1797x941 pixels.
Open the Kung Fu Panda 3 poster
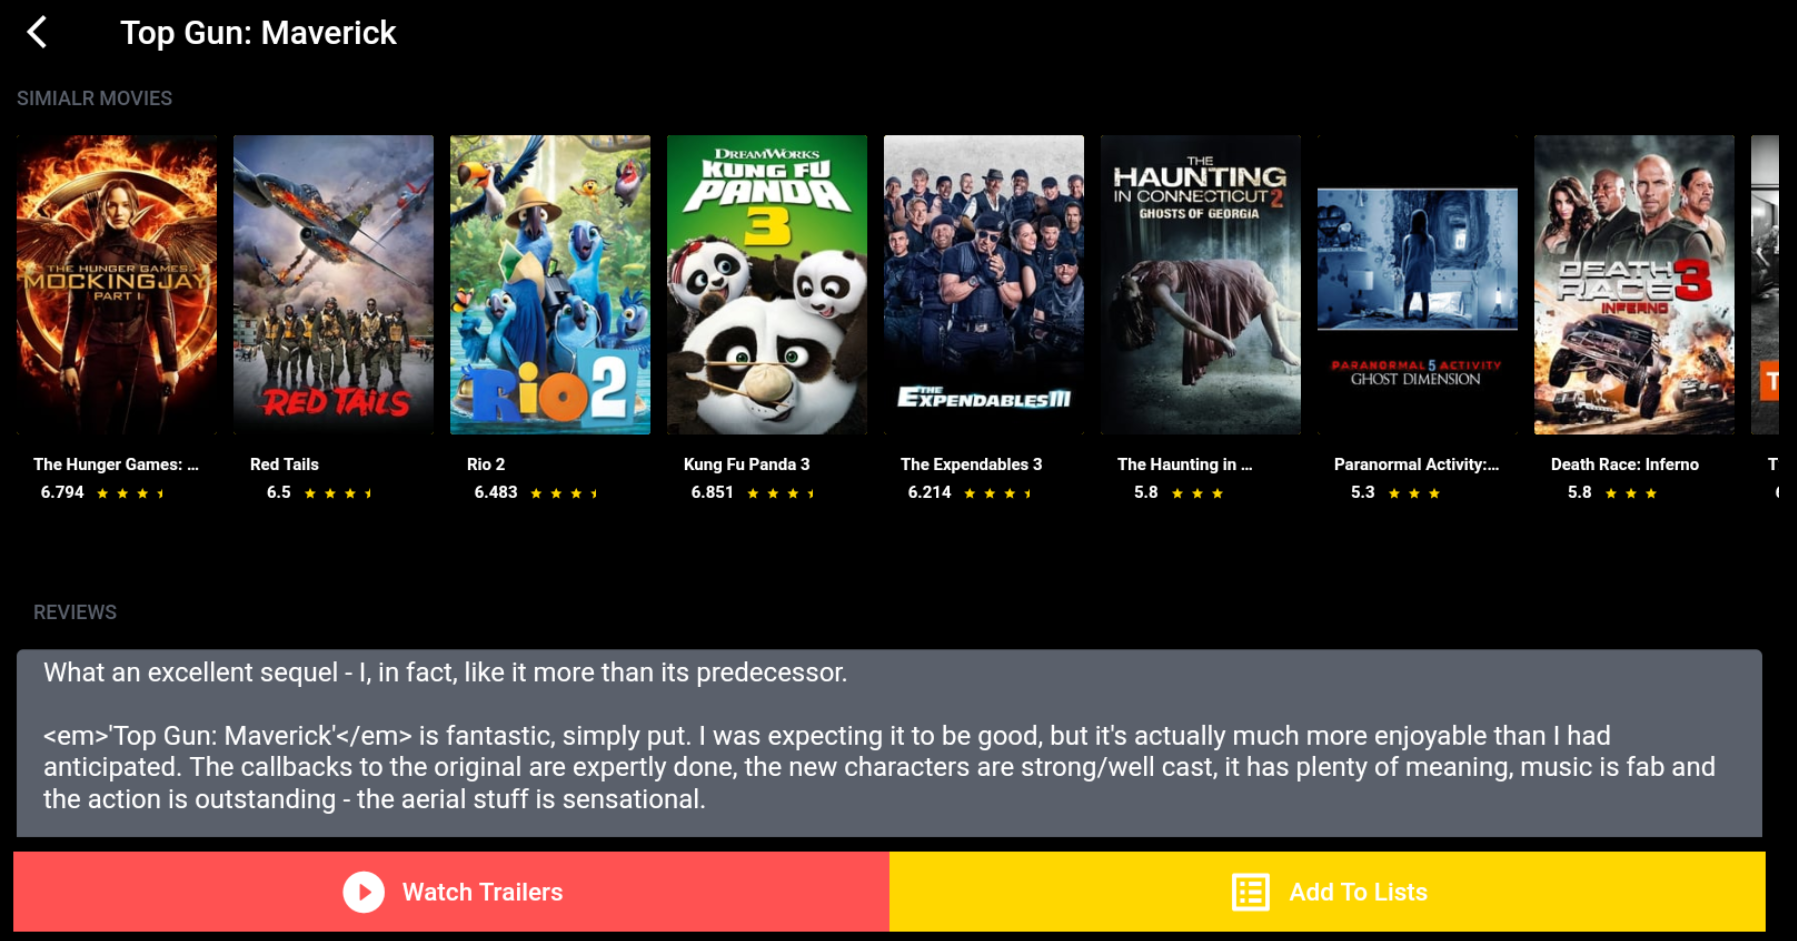[x=767, y=285]
